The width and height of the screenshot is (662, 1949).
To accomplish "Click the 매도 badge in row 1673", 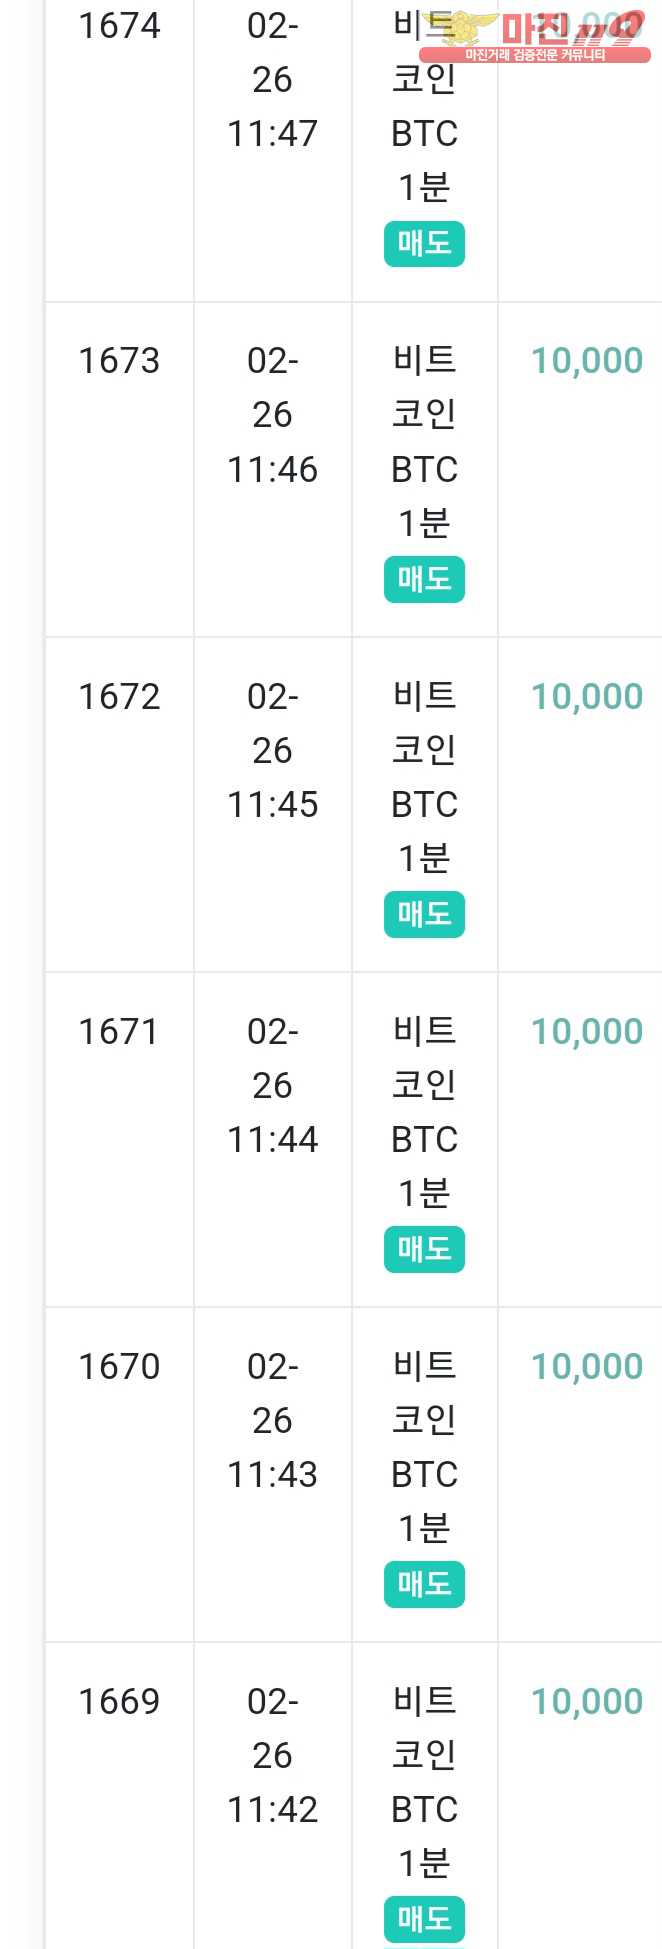I will 424,579.
